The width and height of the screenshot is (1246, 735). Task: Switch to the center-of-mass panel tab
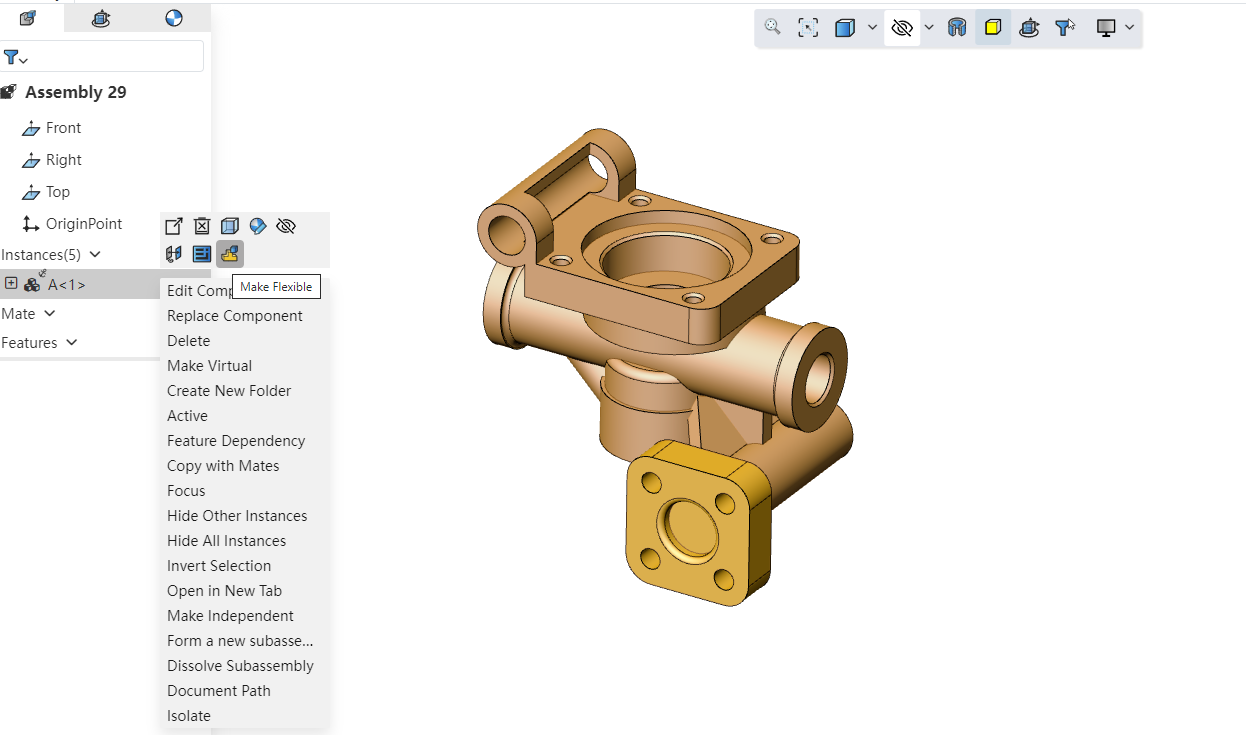pyautogui.click(x=174, y=18)
